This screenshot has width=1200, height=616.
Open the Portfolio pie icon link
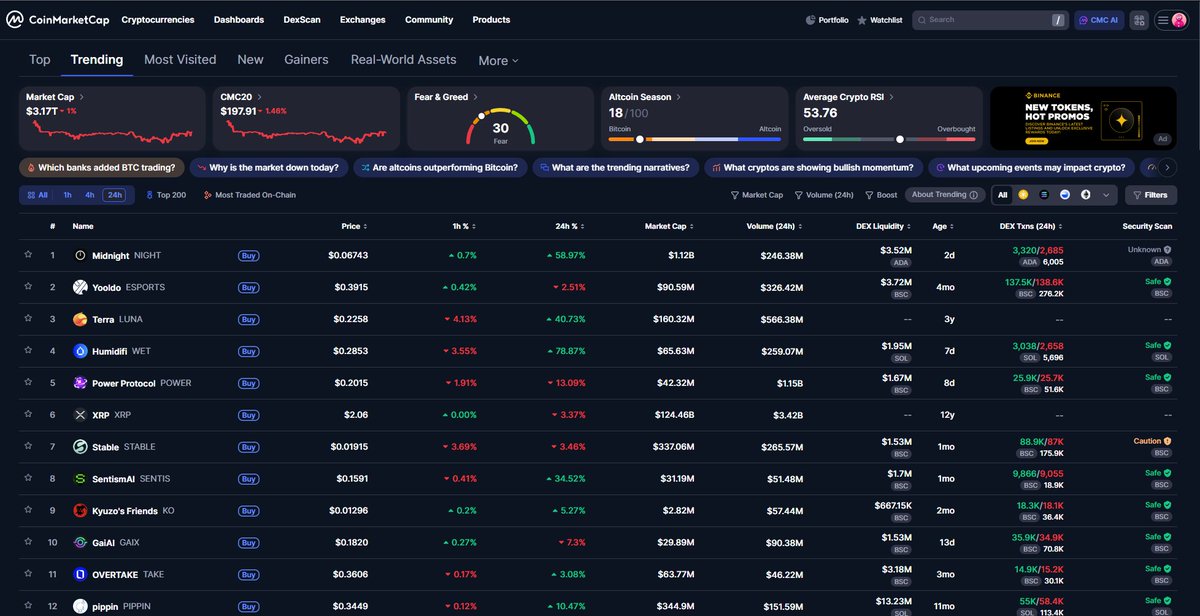(827, 20)
